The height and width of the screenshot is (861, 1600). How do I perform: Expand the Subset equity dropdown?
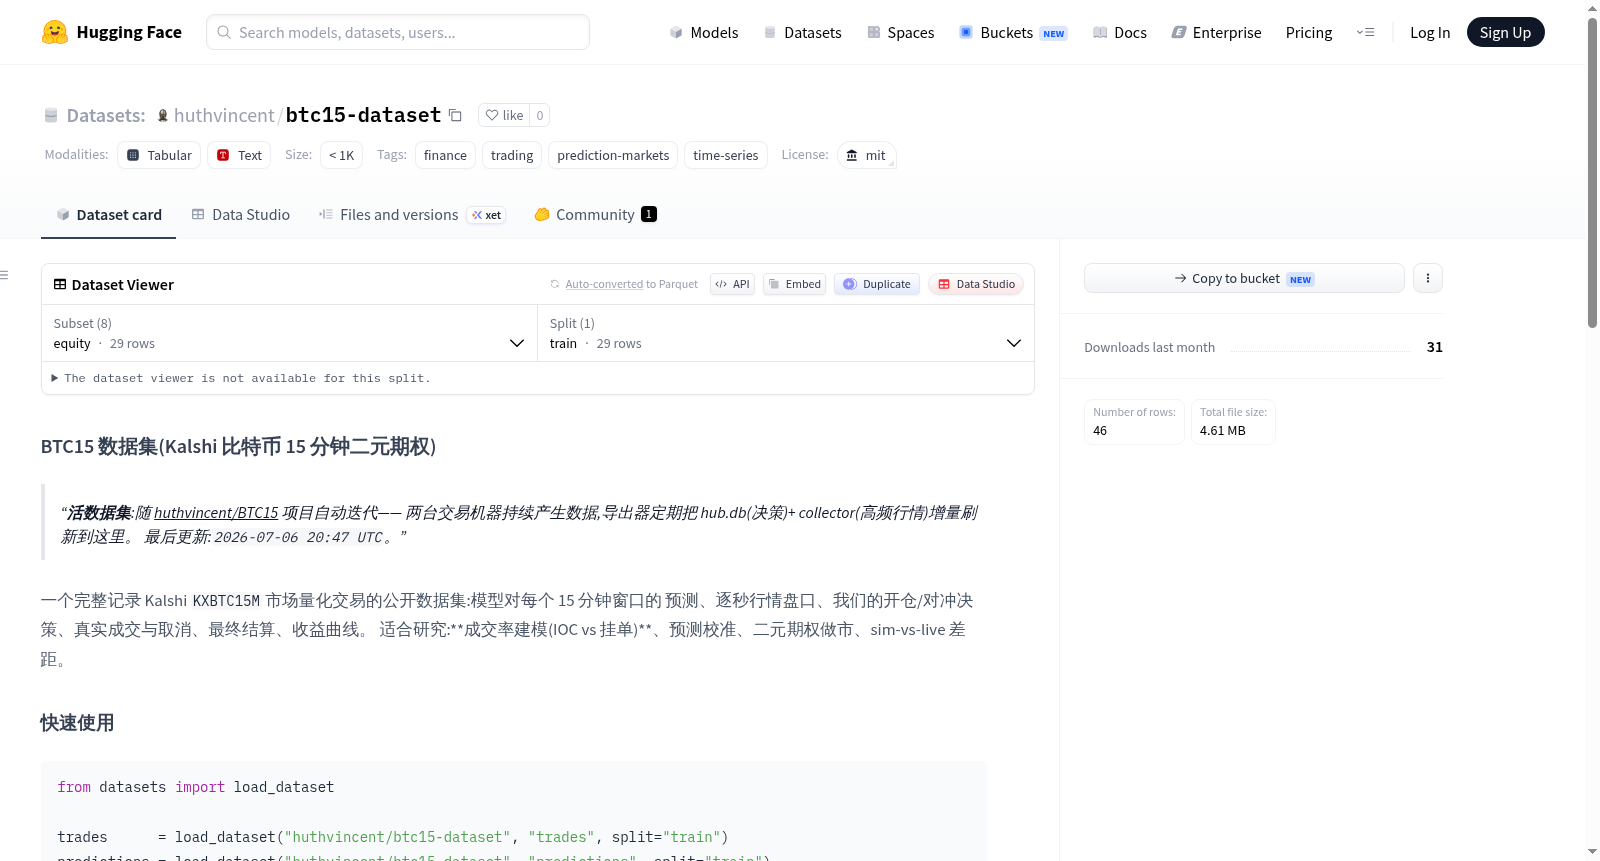pos(289,333)
